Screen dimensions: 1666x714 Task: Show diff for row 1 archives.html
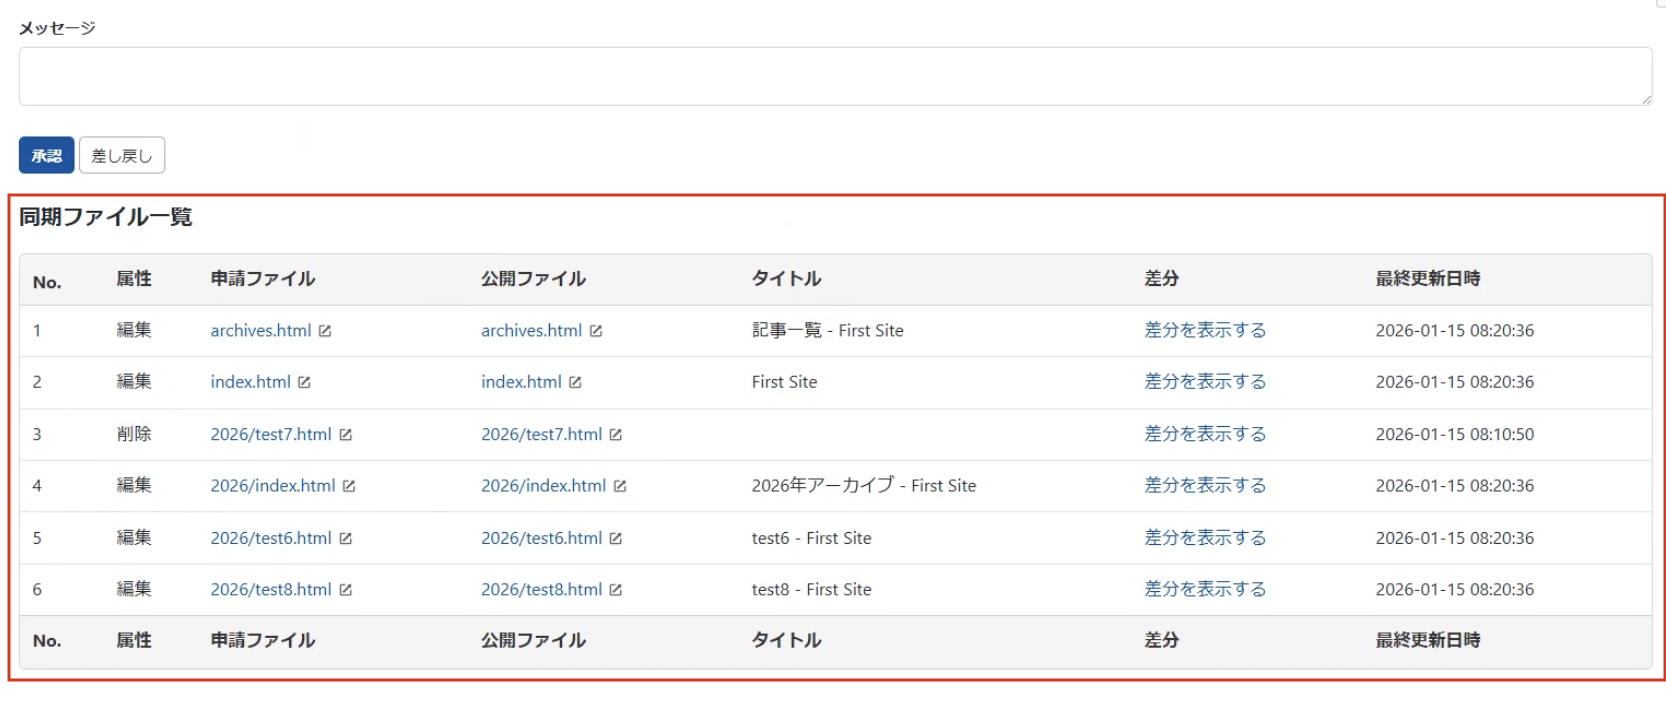point(1204,330)
